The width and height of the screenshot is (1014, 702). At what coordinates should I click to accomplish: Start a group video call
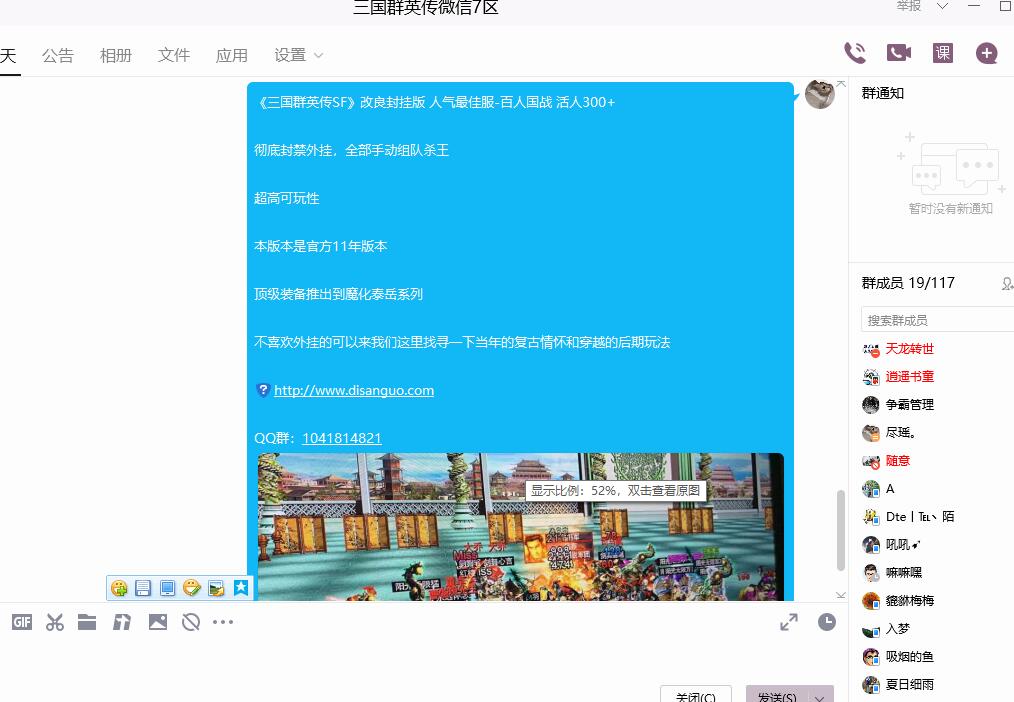[x=898, y=53]
